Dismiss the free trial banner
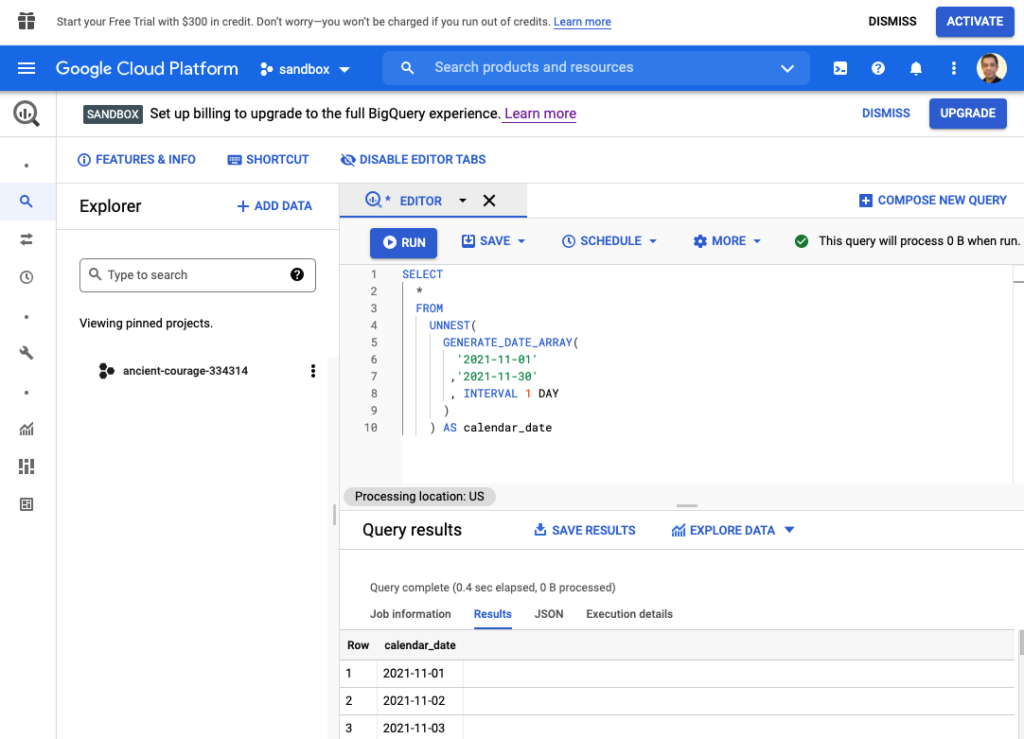 click(892, 22)
